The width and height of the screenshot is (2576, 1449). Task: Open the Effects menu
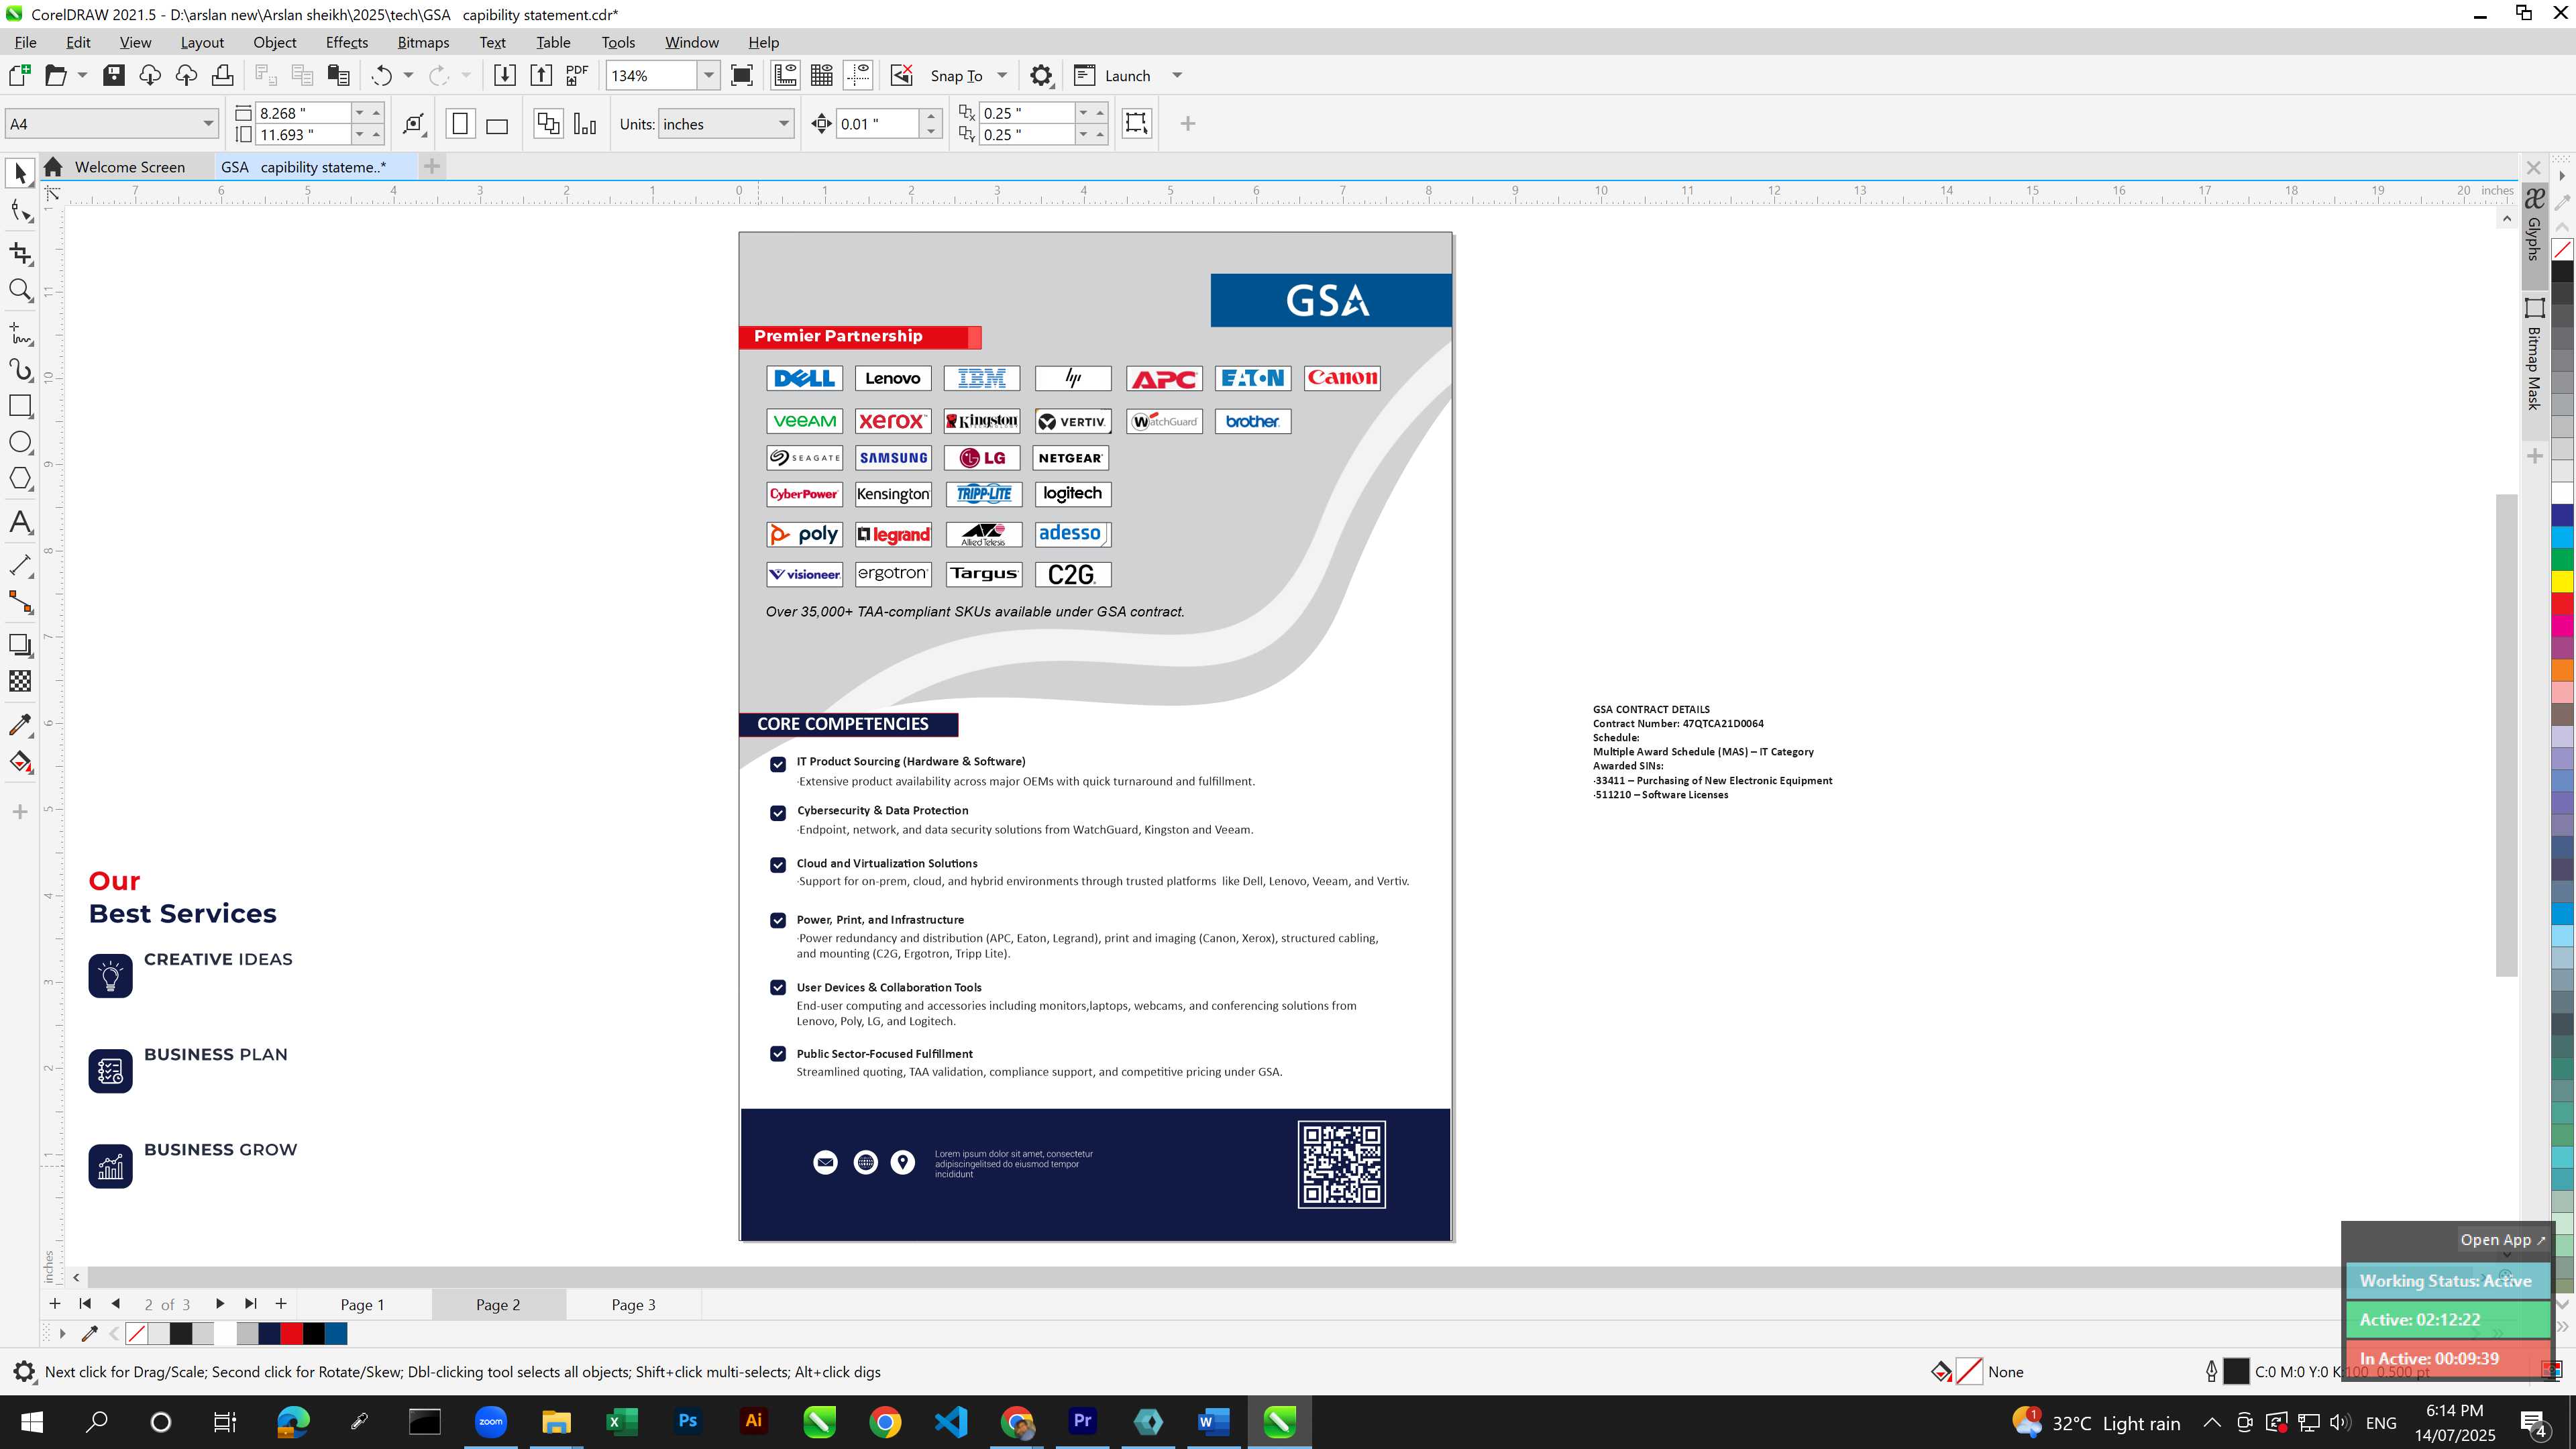tap(346, 42)
